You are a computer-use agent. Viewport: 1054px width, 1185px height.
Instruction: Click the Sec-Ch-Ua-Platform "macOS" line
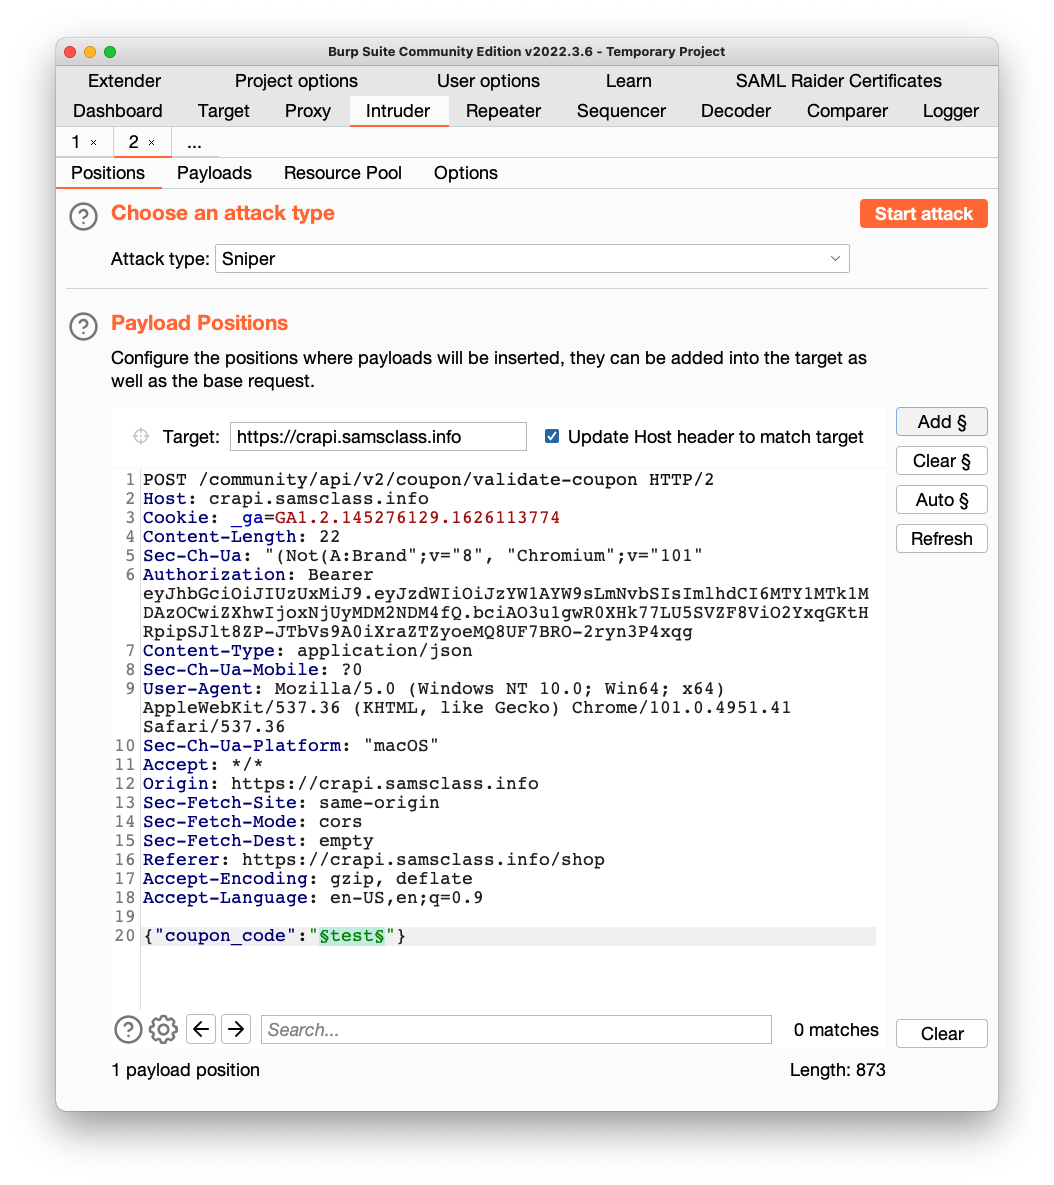pyautogui.click(x=291, y=746)
